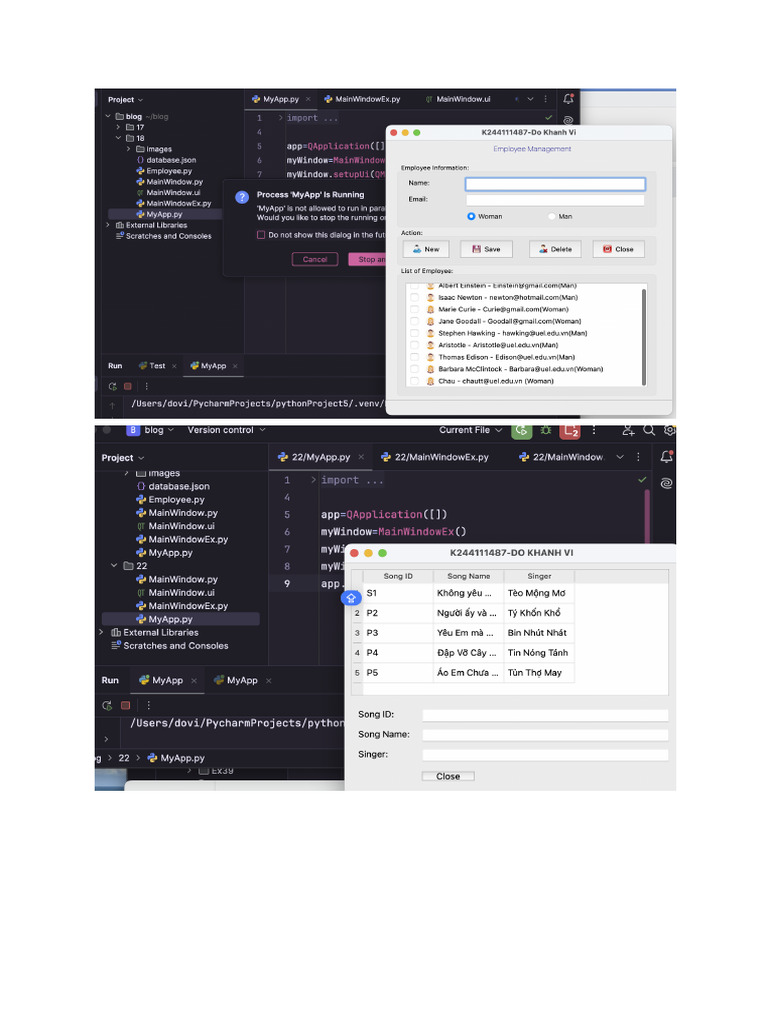Open more options dots in the upper Run panel
Viewport: 768px width, 1024px height.
click(146, 386)
